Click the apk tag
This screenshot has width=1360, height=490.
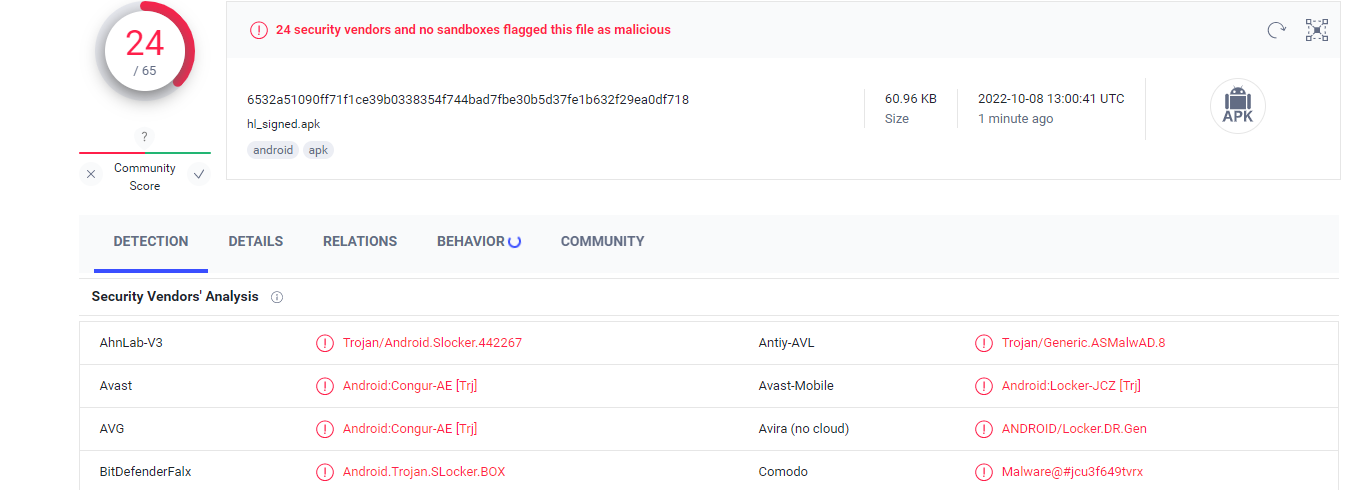318,150
